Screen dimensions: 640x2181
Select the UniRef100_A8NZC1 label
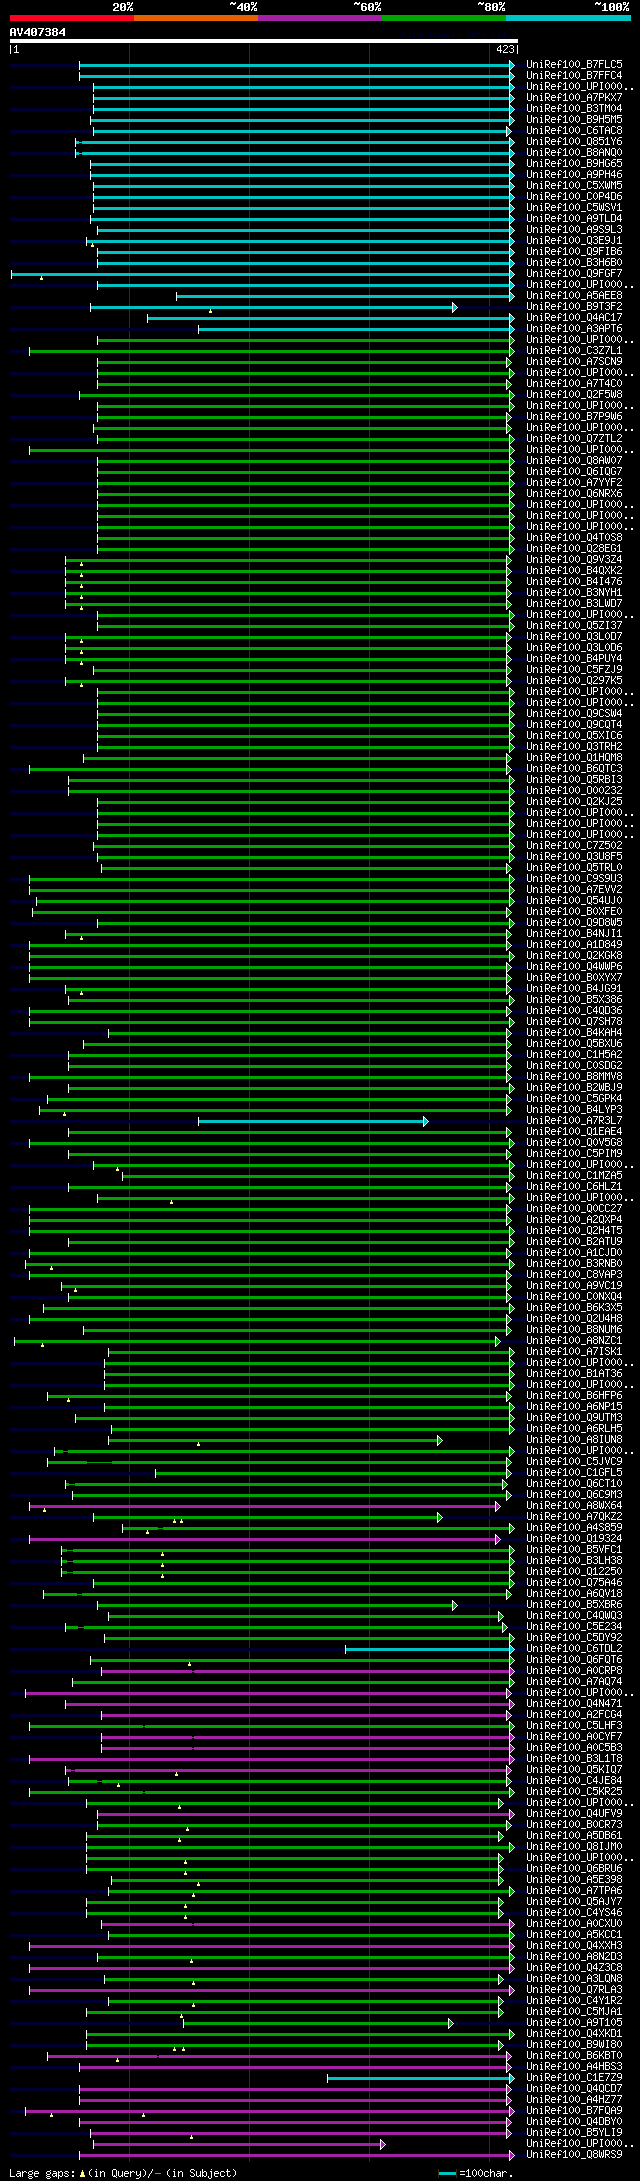tap(574, 1341)
